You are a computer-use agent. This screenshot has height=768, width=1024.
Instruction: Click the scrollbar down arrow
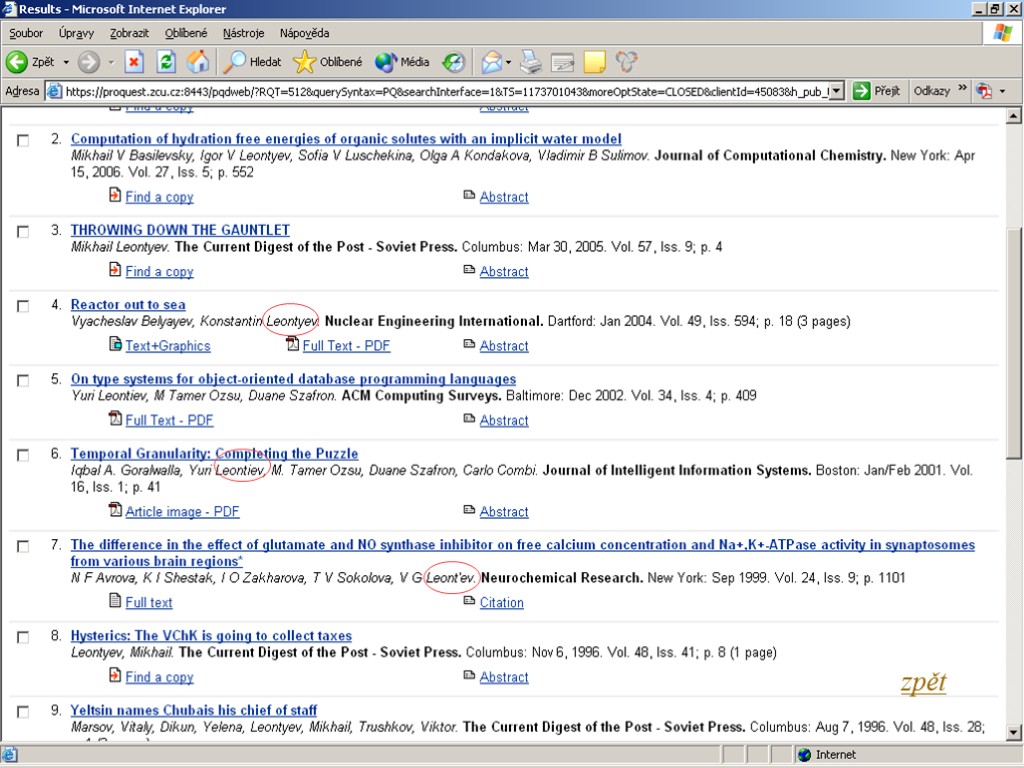tap(1014, 732)
